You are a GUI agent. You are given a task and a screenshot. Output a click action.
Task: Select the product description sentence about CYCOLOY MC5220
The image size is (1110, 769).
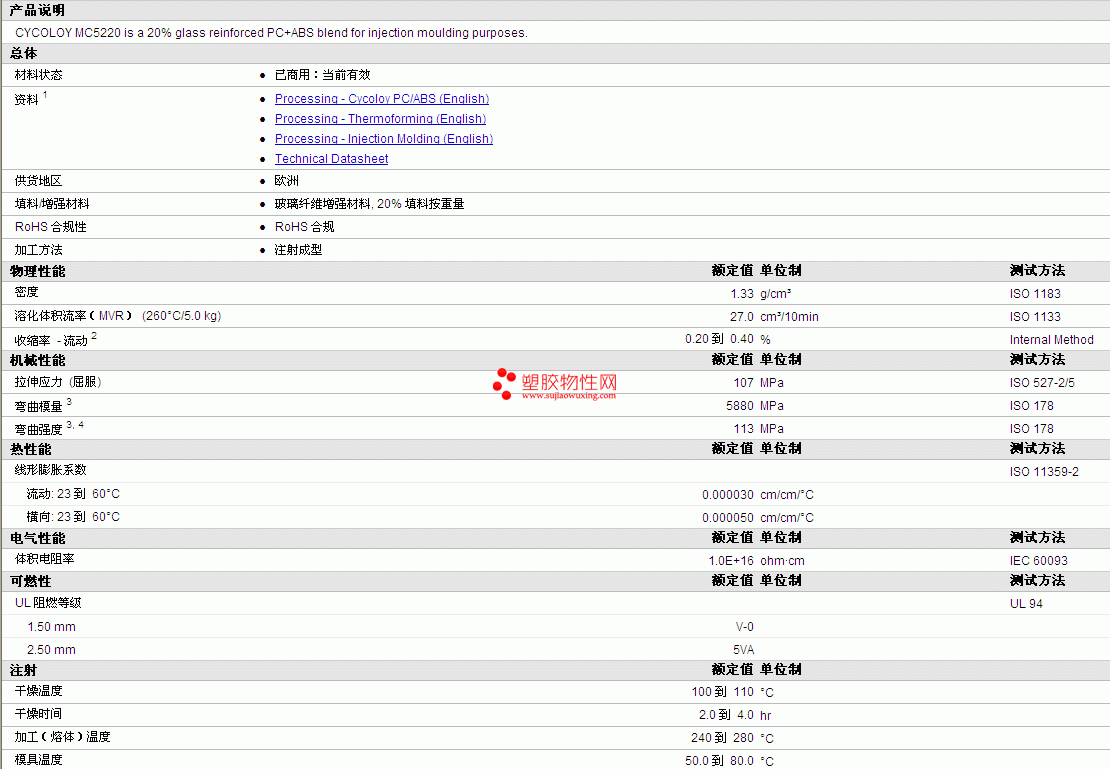click(x=271, y=33)
